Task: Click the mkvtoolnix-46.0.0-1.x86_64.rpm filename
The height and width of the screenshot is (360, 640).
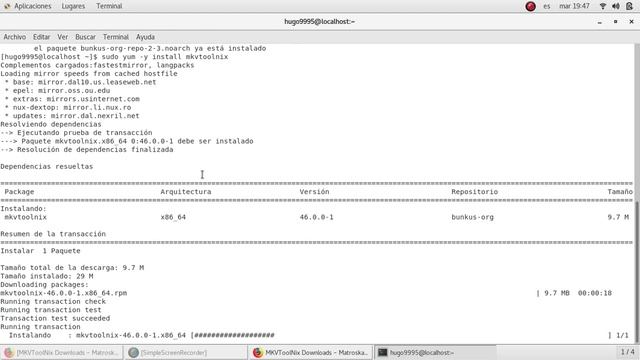Action: [x=64, y=293]
